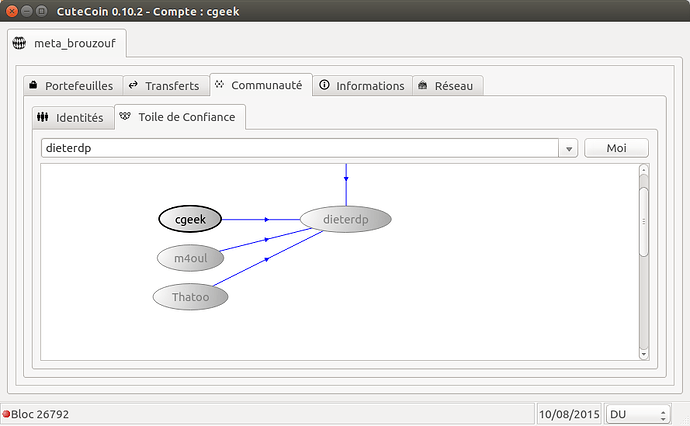690x426 pixels.
Task: Click the Portefeuilles wallet icon
Action: point(33,85)
